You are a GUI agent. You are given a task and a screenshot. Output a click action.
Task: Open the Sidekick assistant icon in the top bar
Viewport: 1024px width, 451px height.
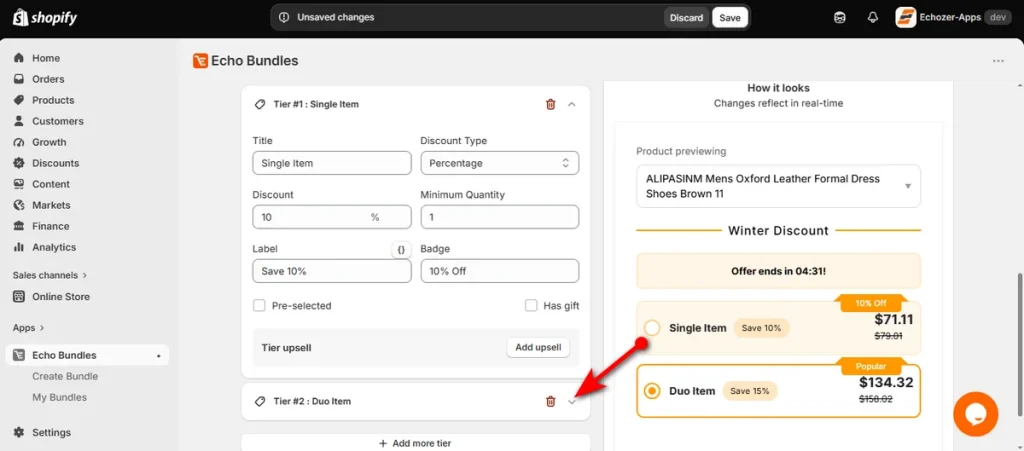840,18
